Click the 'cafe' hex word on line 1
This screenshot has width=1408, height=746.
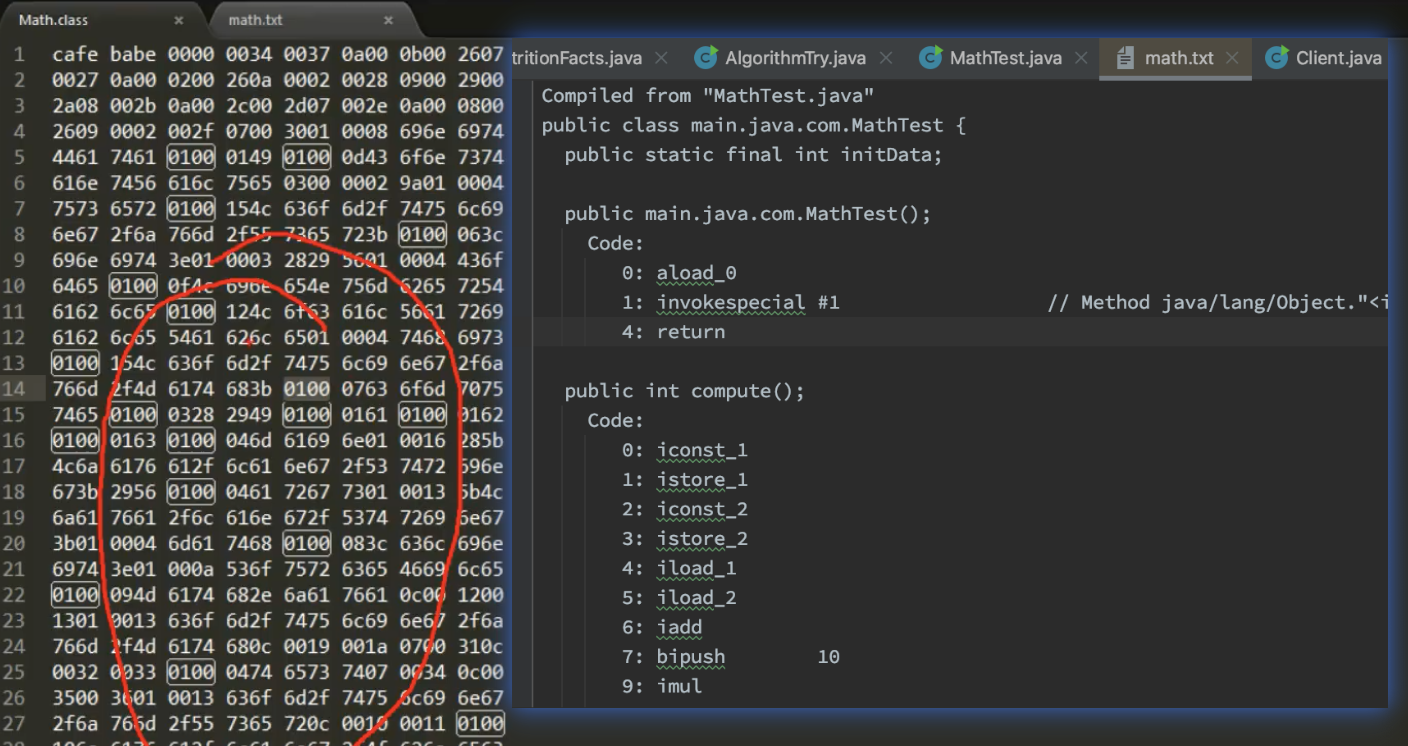click(x=75, y=54)
